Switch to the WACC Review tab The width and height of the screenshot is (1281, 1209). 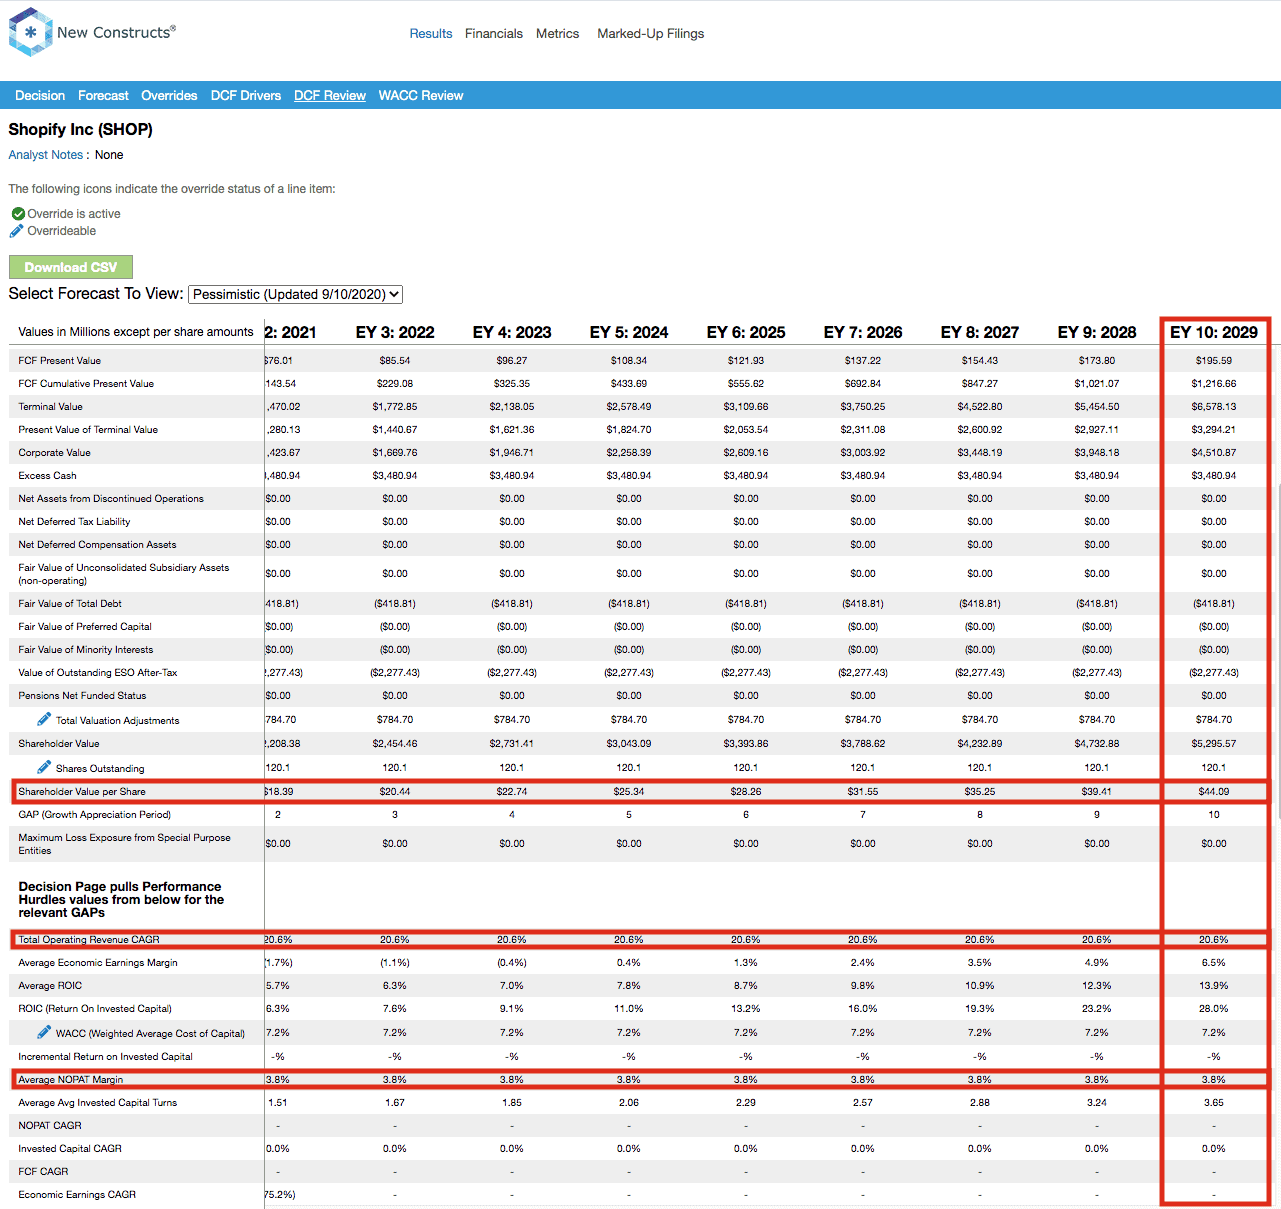[421, 96]
